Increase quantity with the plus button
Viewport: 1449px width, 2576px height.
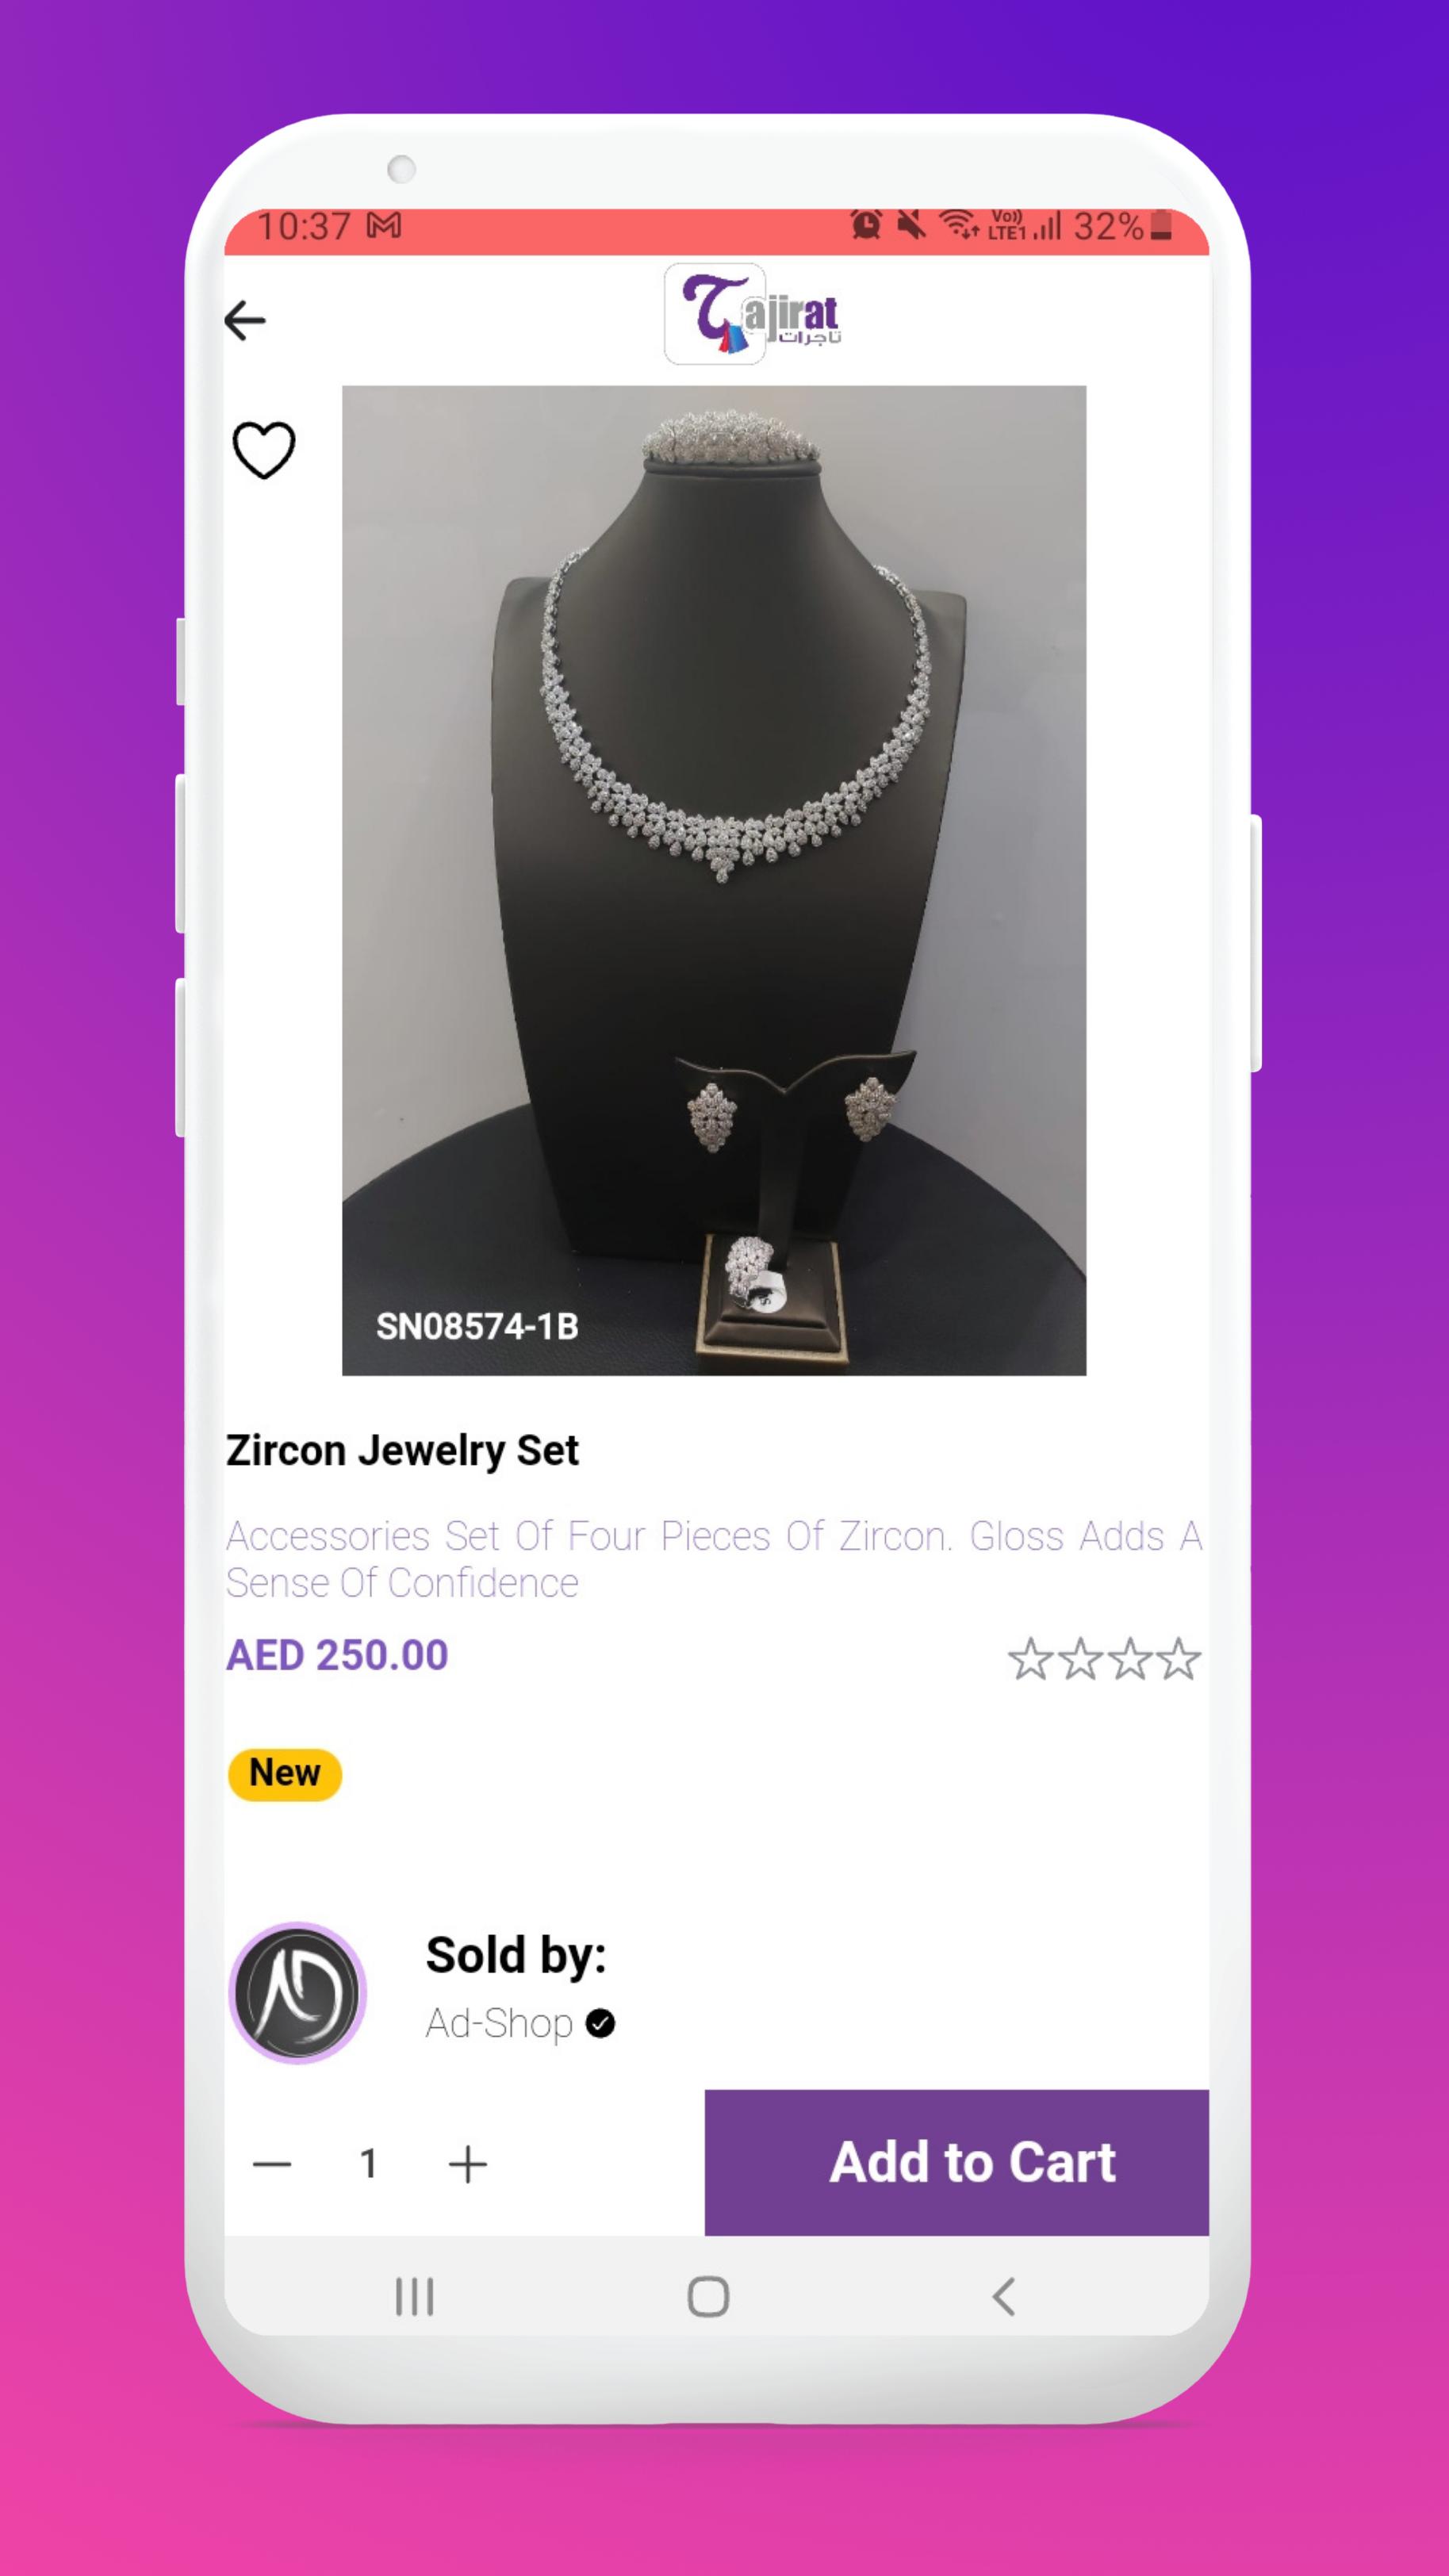click(x=467, y=2165)
